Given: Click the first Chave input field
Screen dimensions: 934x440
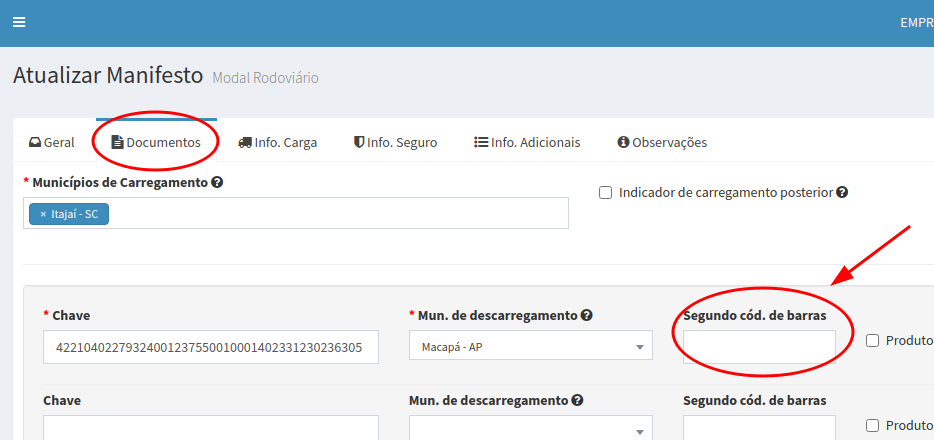Looking at the screenshot, I should click(x=210, y=347).
